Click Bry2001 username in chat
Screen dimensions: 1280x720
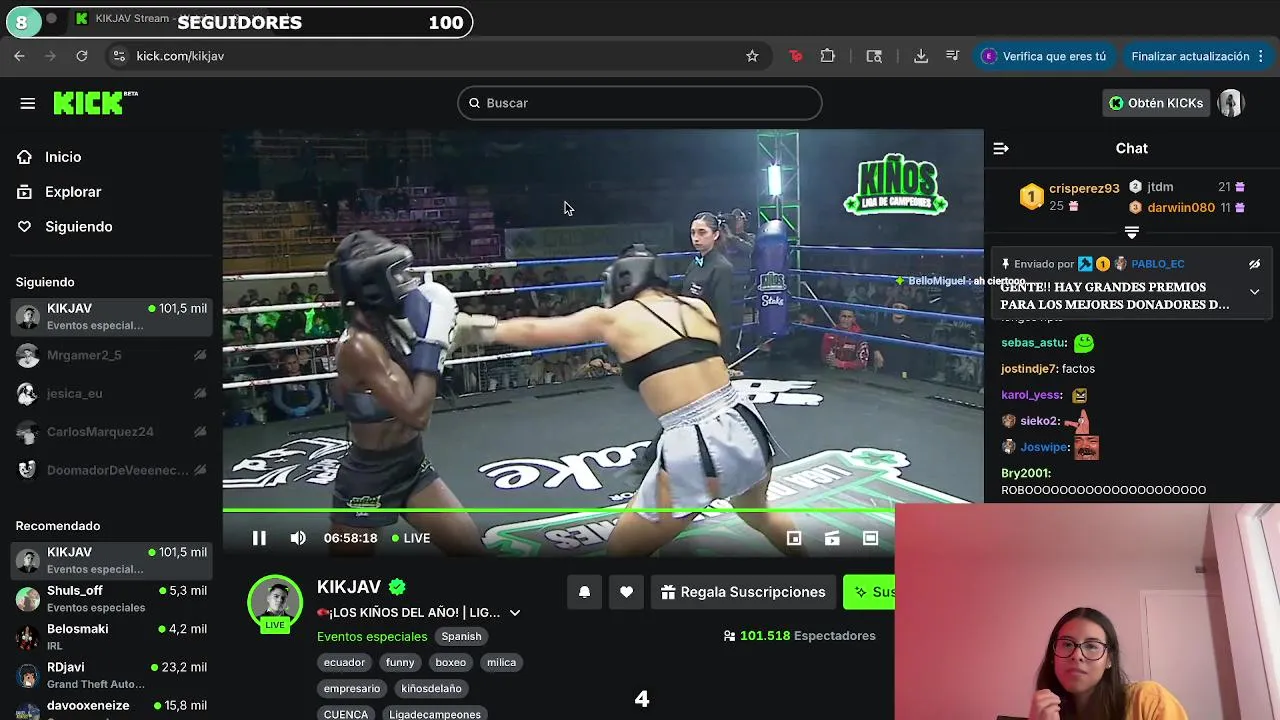coord(1026,473)
